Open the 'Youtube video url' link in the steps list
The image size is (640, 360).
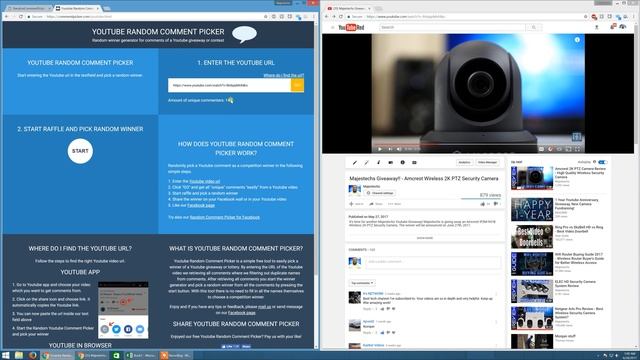pyautogui.click(x=204, y=181)
